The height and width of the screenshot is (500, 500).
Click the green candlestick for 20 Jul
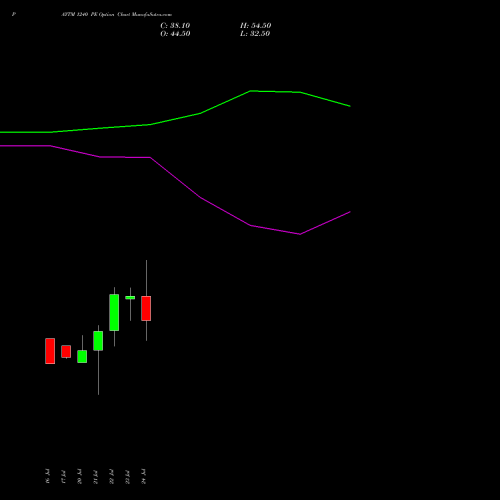coord(82,356)
